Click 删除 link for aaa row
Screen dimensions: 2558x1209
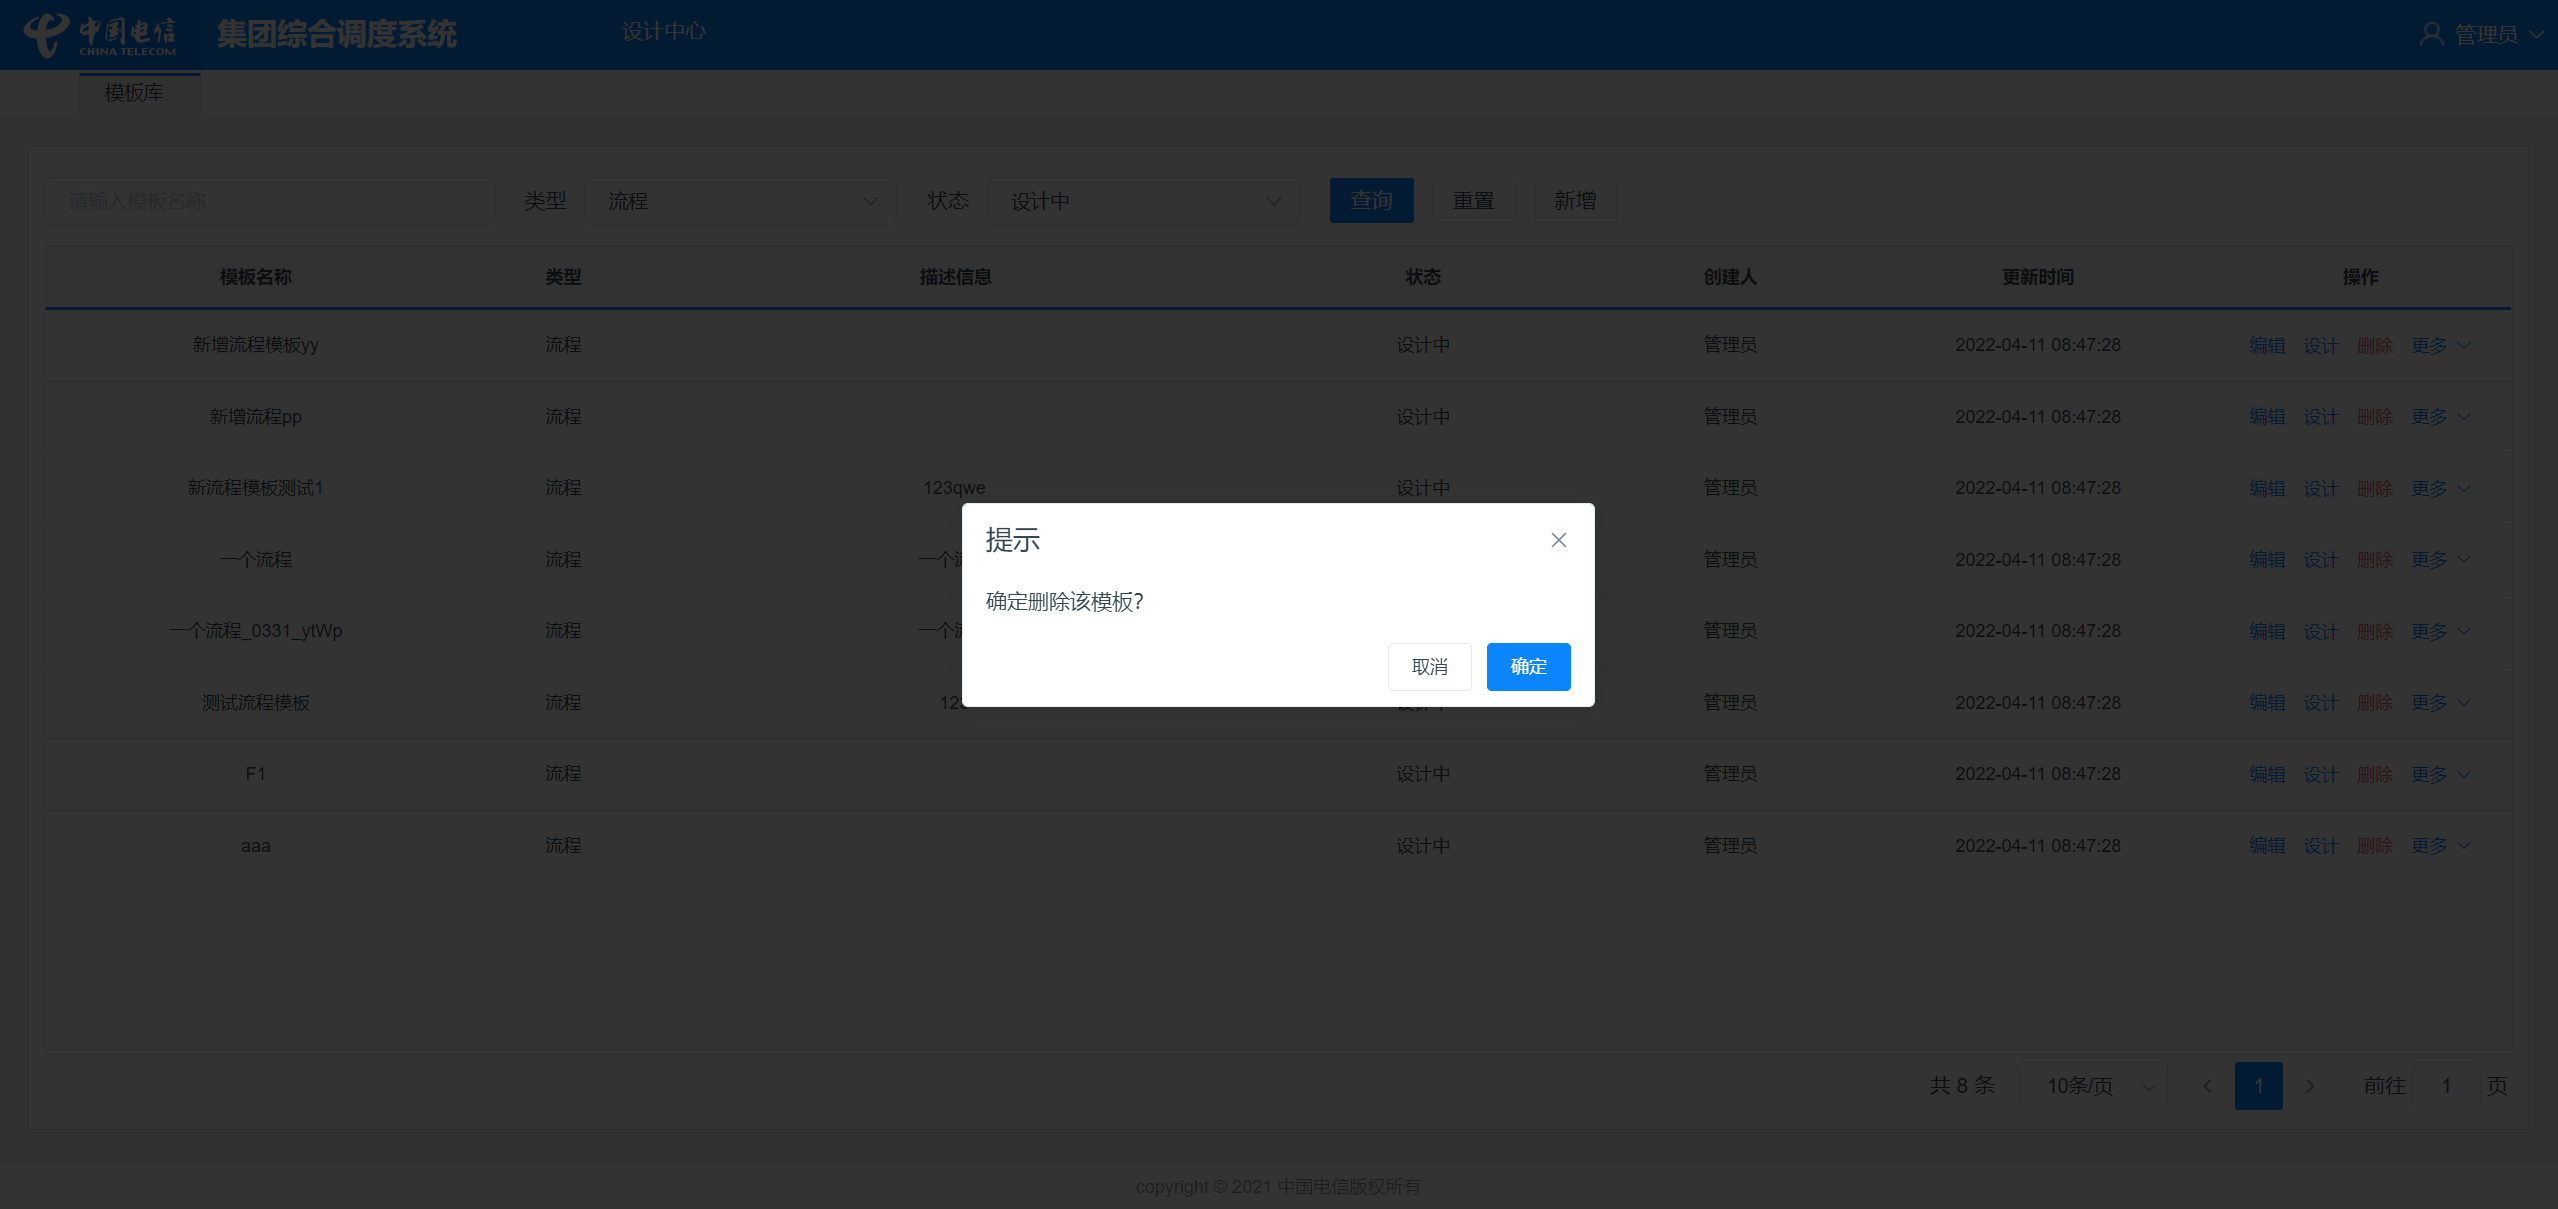pos(2374,846)
